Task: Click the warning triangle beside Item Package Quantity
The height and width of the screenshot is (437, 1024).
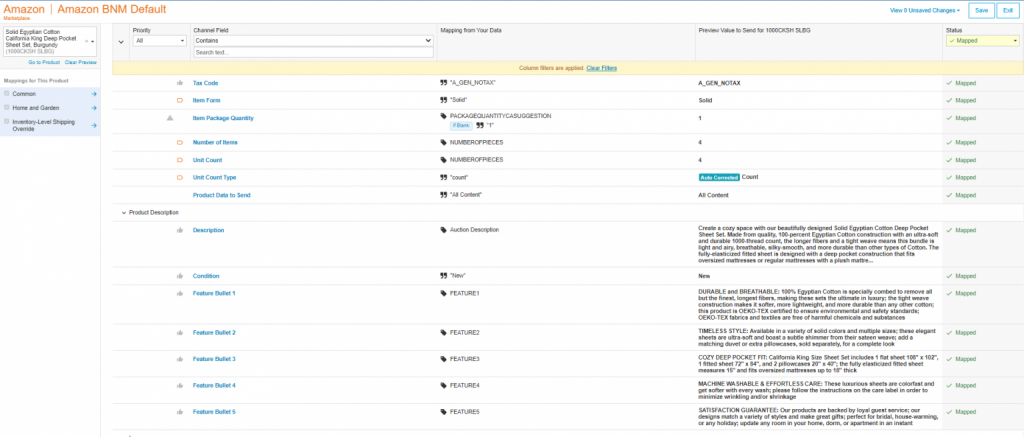Action: pyautogui.click(x=170, y=118)
